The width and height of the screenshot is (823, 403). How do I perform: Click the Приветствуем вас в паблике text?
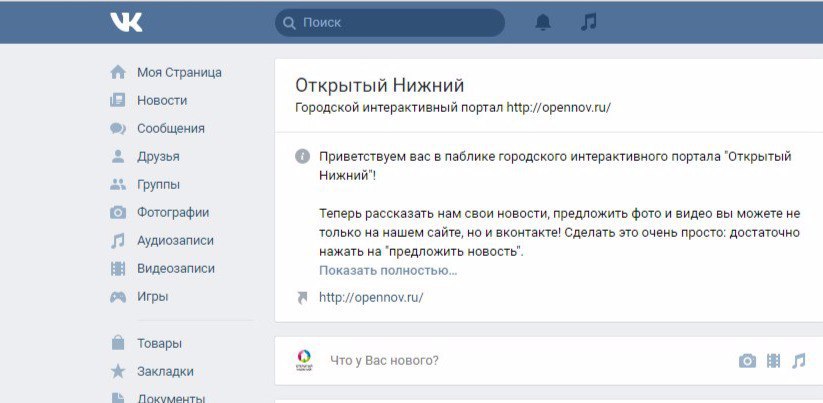click(555, 166)
